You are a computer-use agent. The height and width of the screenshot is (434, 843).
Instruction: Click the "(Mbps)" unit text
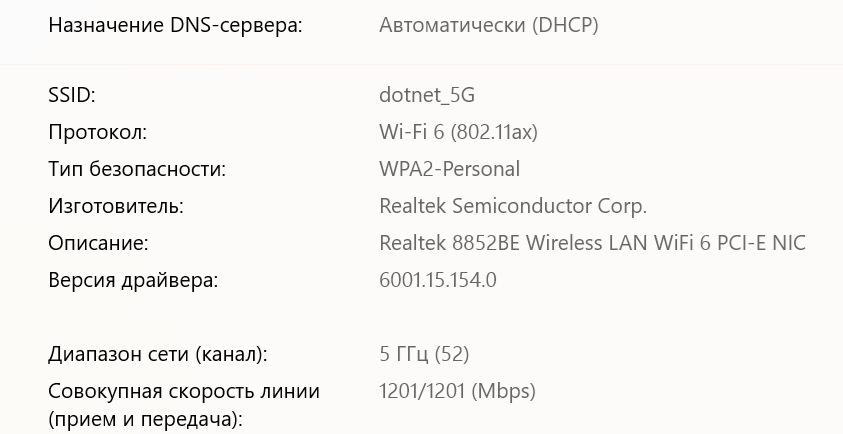click(x=503, y=391)
